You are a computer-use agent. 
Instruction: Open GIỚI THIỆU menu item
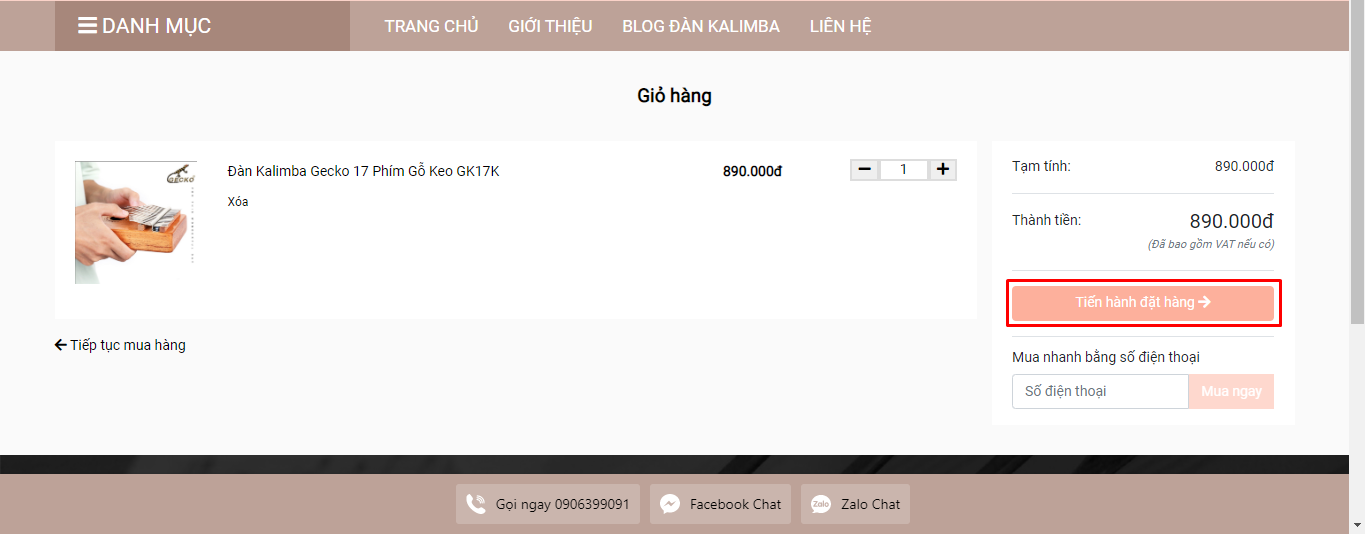550,26
